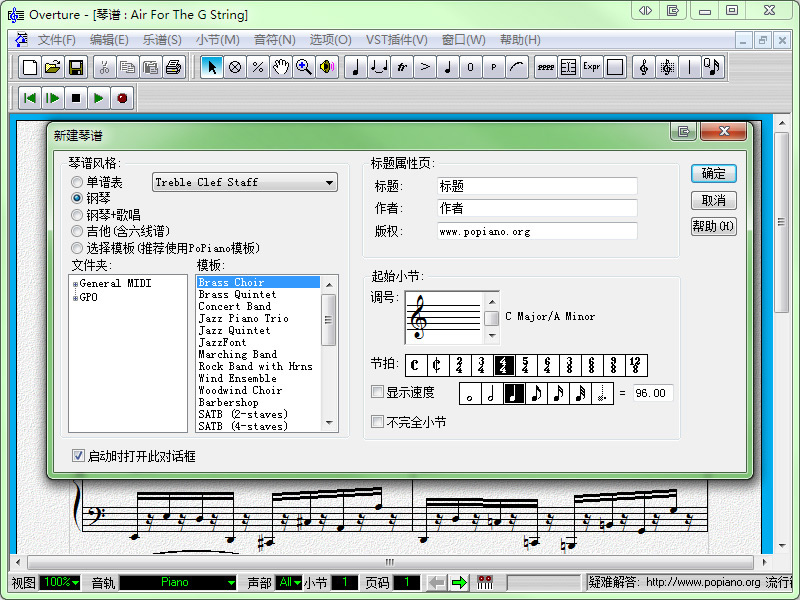Screen dimensions: 800x600
Task: Select the percent scale tool
Action: tap(258, 67)
